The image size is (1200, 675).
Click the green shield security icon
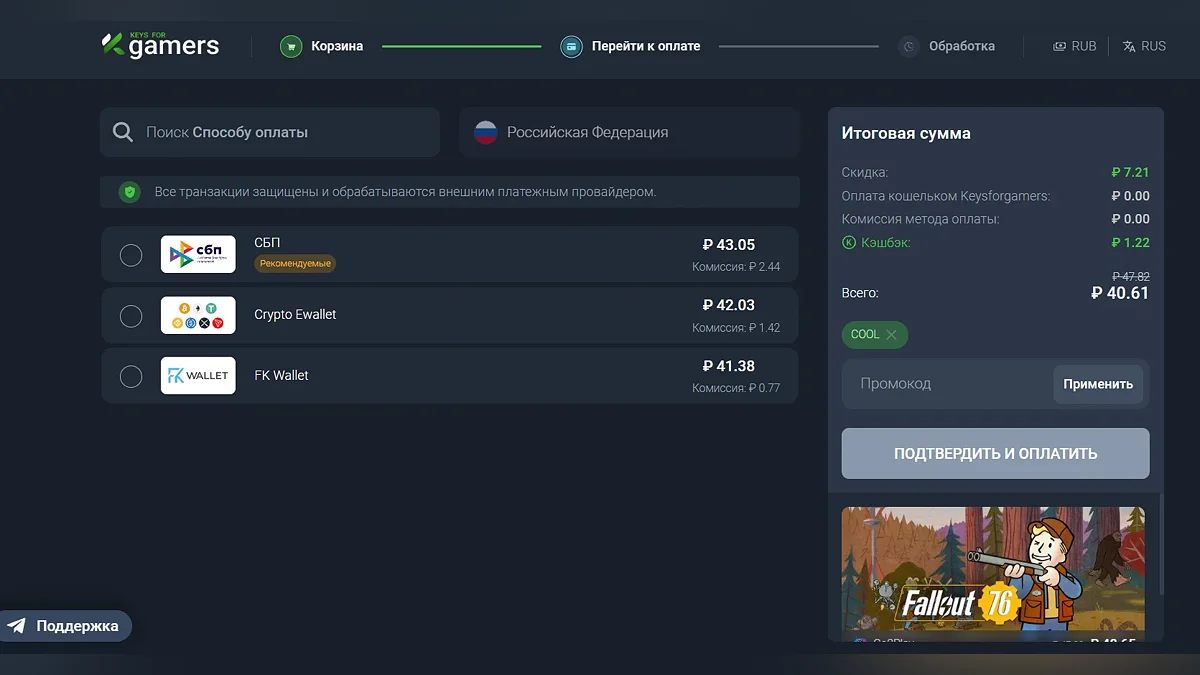(x=129, y=191)
